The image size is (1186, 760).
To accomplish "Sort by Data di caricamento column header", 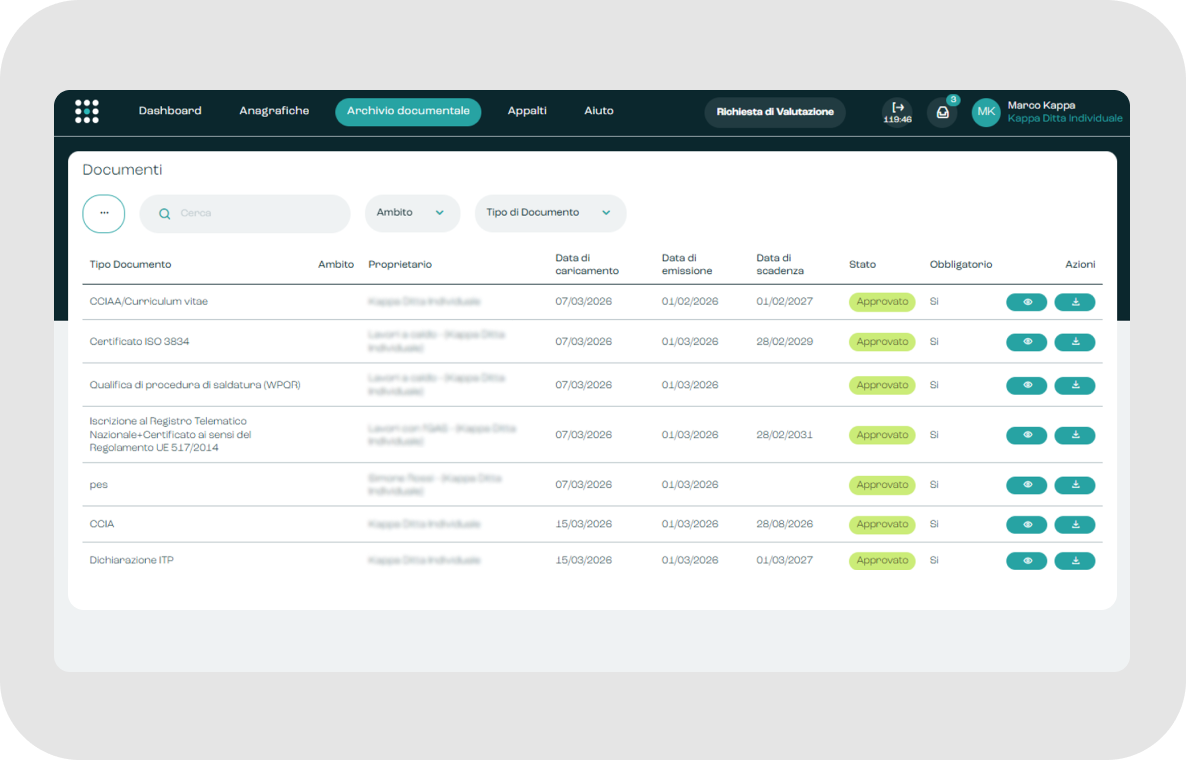I will 587,265.
